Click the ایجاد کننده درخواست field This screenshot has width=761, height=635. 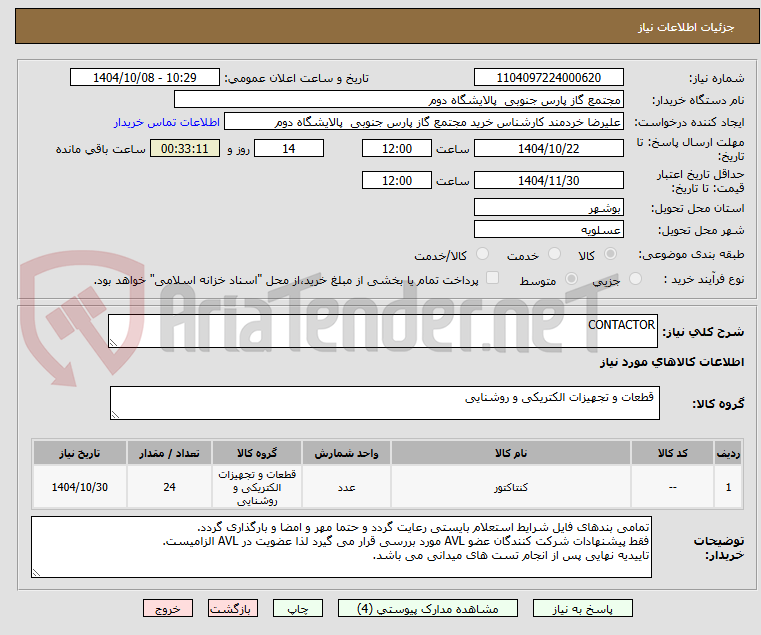click(423, 122)
